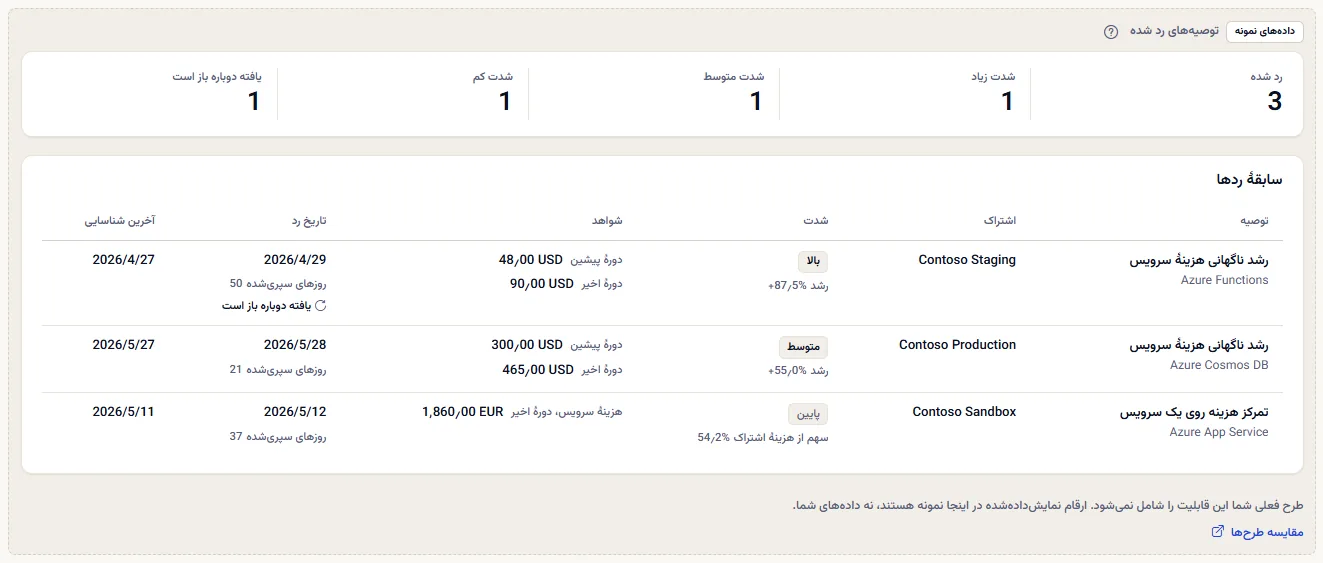Screen dimensions: 1323x563
Task: Open the مقایسه طرح‌ها link
Action: point(1257,532)
